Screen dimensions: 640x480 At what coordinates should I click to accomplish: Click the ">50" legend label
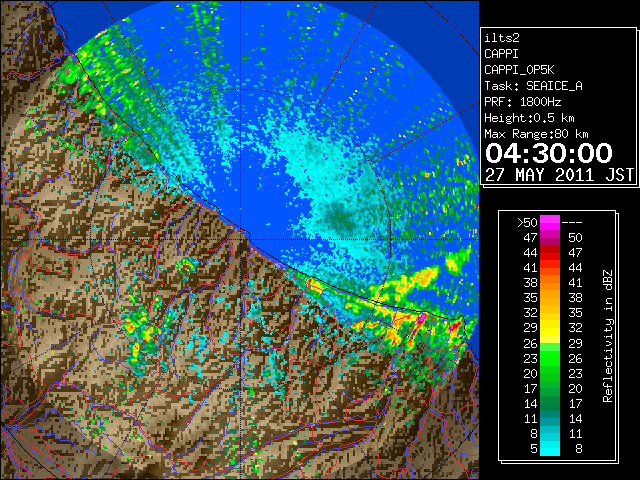click(527, 223)
